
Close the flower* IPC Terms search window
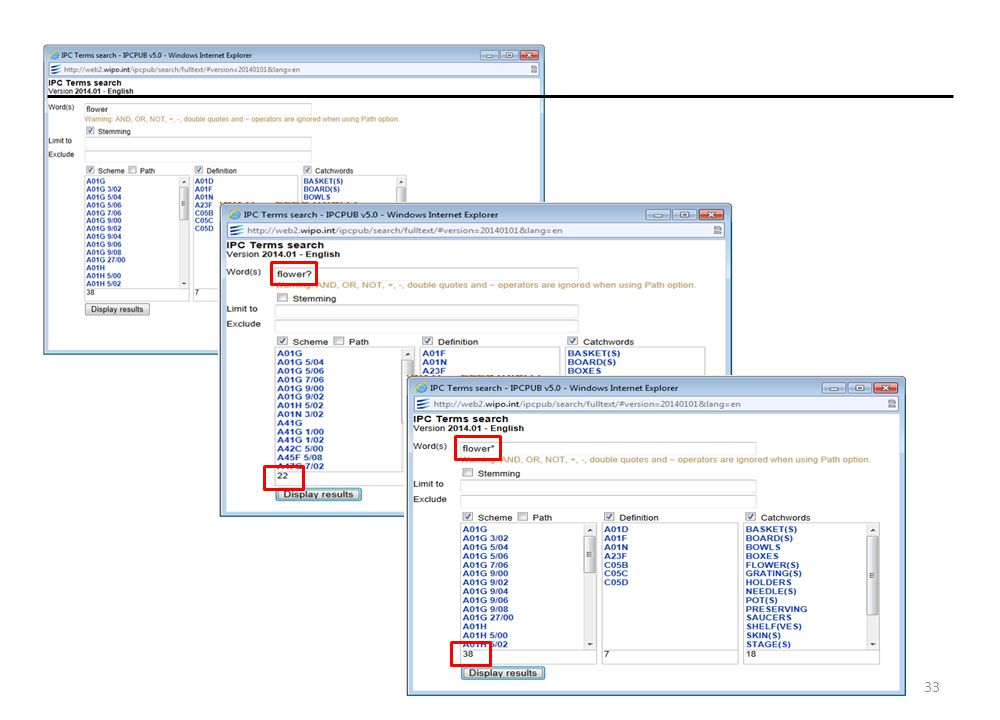(x=885, y=387)
